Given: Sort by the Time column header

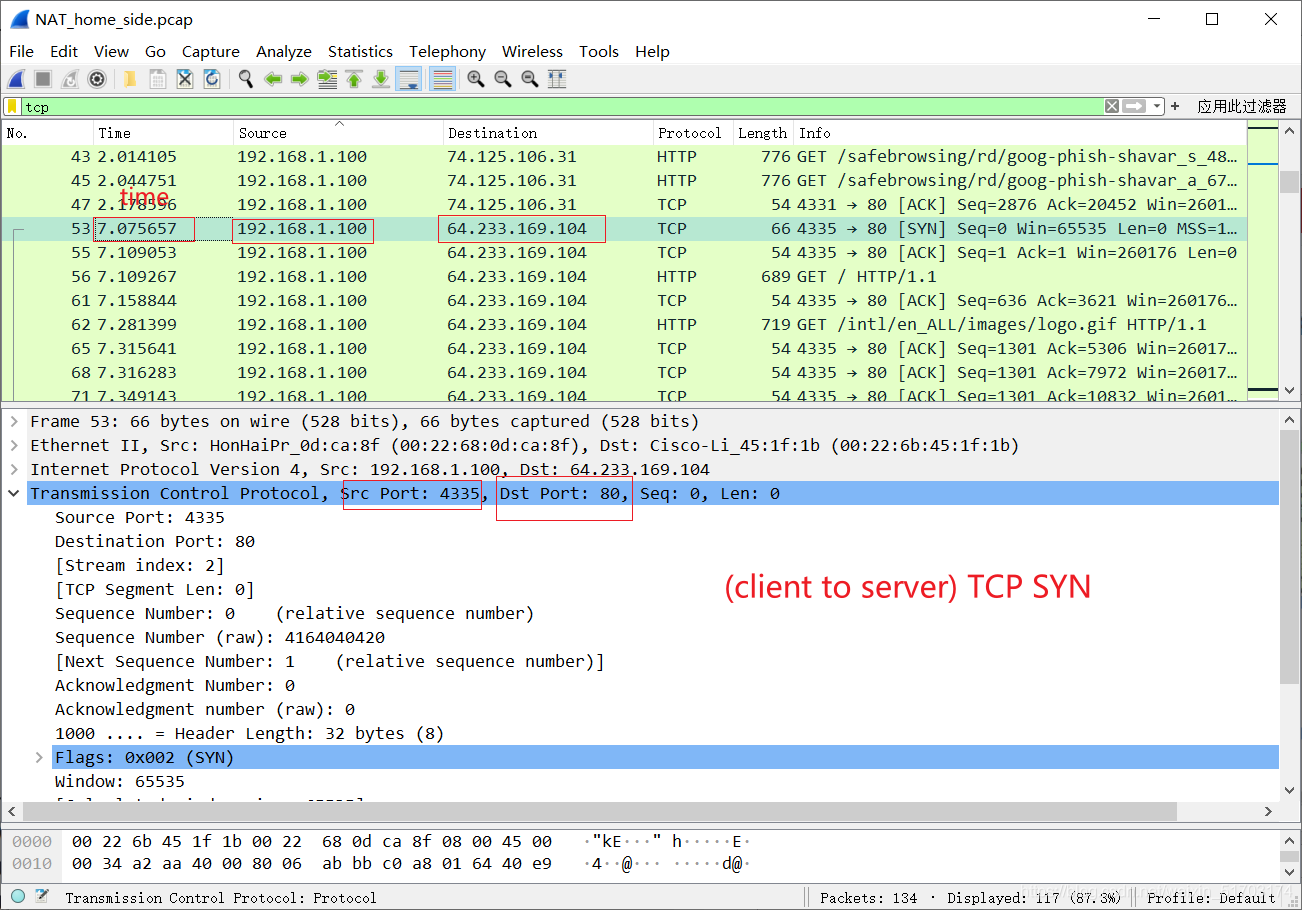Looking at the screenshot, I should pyautogui.click(x=164, y=133).
